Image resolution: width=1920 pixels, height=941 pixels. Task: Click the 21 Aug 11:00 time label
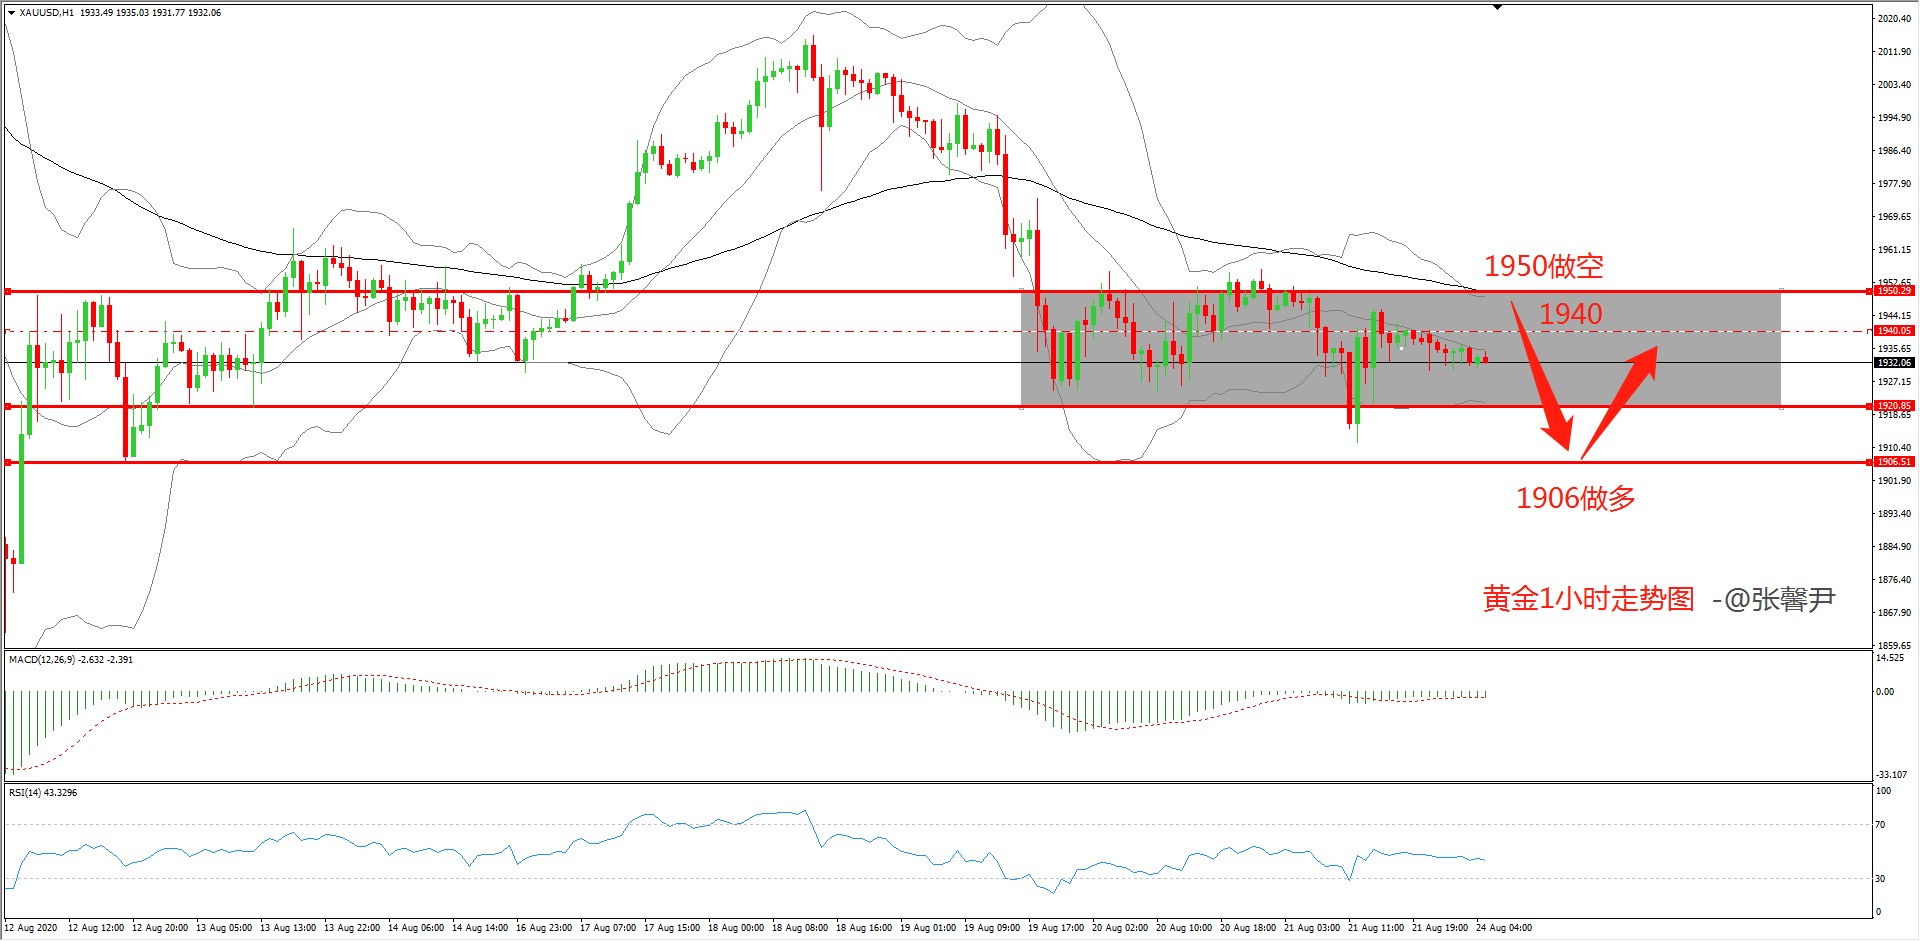click(x=1376, y=928)
